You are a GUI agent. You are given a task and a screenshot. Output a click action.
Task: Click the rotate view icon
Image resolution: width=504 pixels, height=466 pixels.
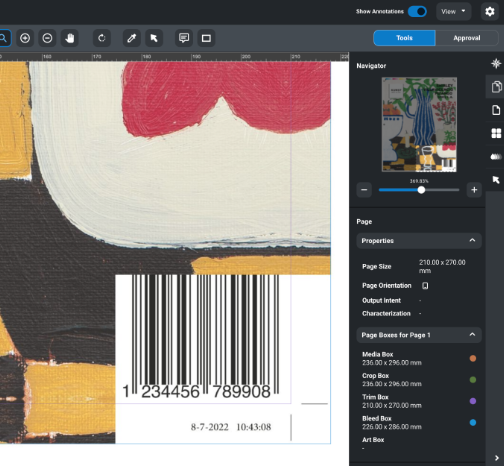(x=102, y=38)
